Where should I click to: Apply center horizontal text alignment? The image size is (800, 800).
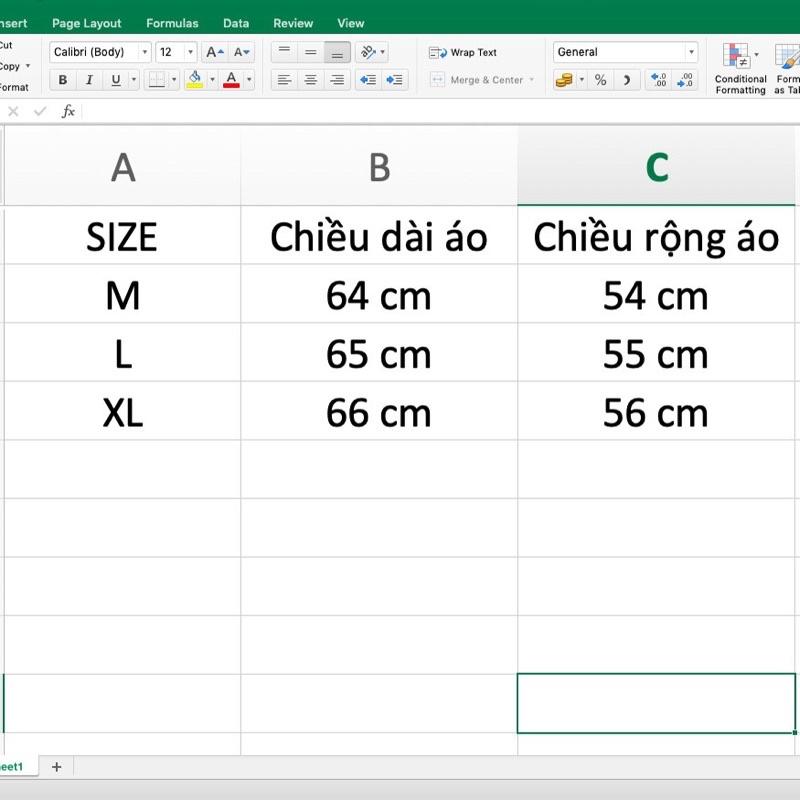[x=311, y=80]
